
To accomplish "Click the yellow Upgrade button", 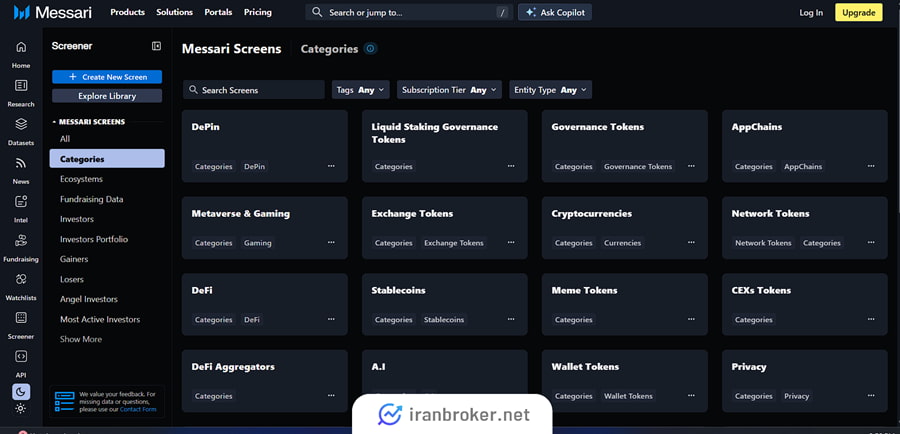I will 859,13.
